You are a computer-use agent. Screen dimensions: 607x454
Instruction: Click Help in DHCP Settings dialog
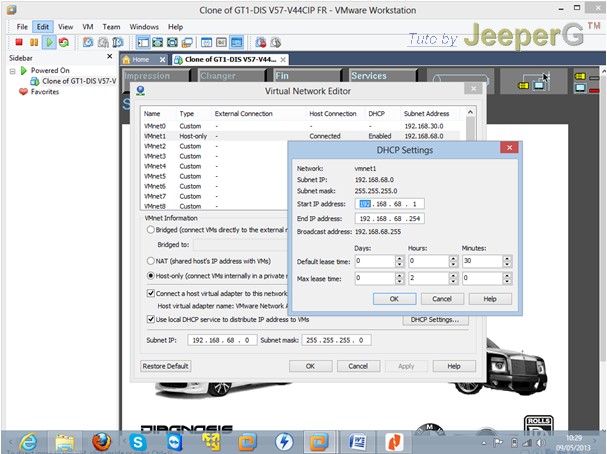click(490, 299)
